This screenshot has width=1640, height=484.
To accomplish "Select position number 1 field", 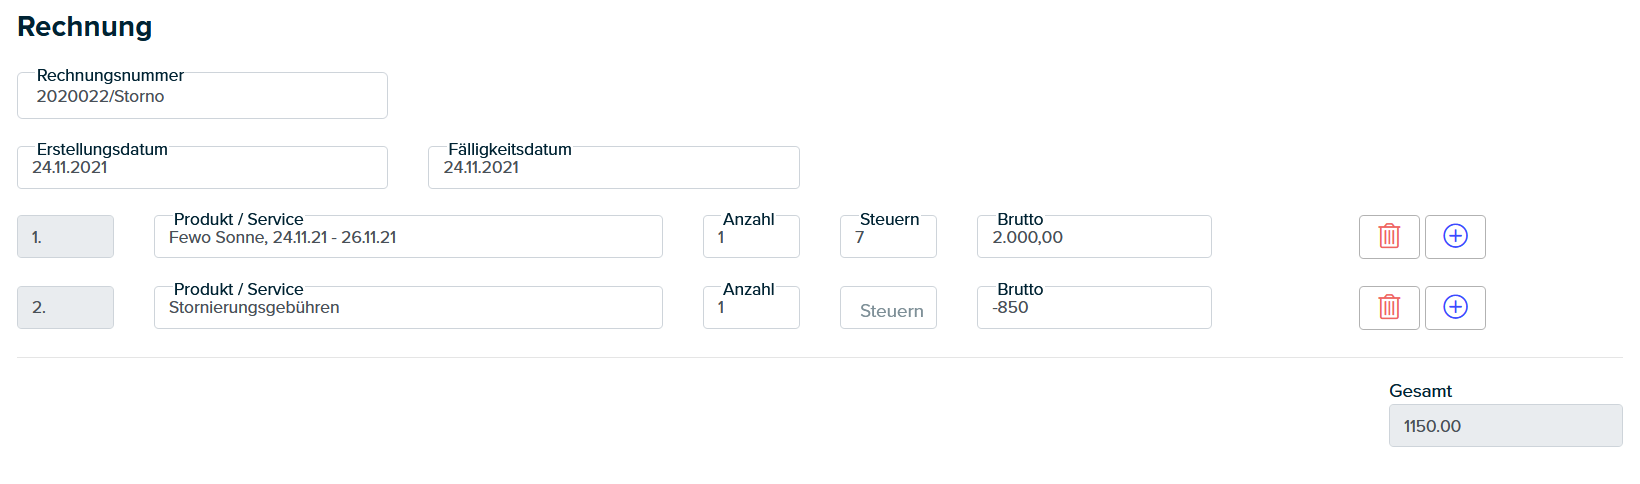I will point(65,237).
